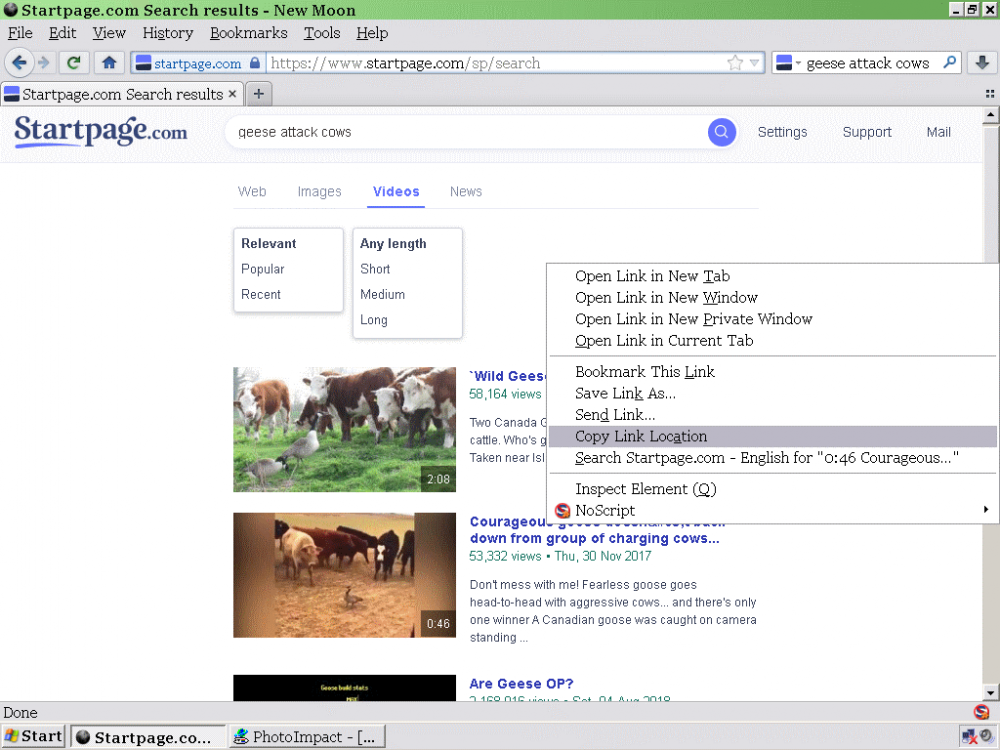Open the URL bar history dropdown arrow
The width and height of the screenshot is (1000, 750).
coord(755,63)
